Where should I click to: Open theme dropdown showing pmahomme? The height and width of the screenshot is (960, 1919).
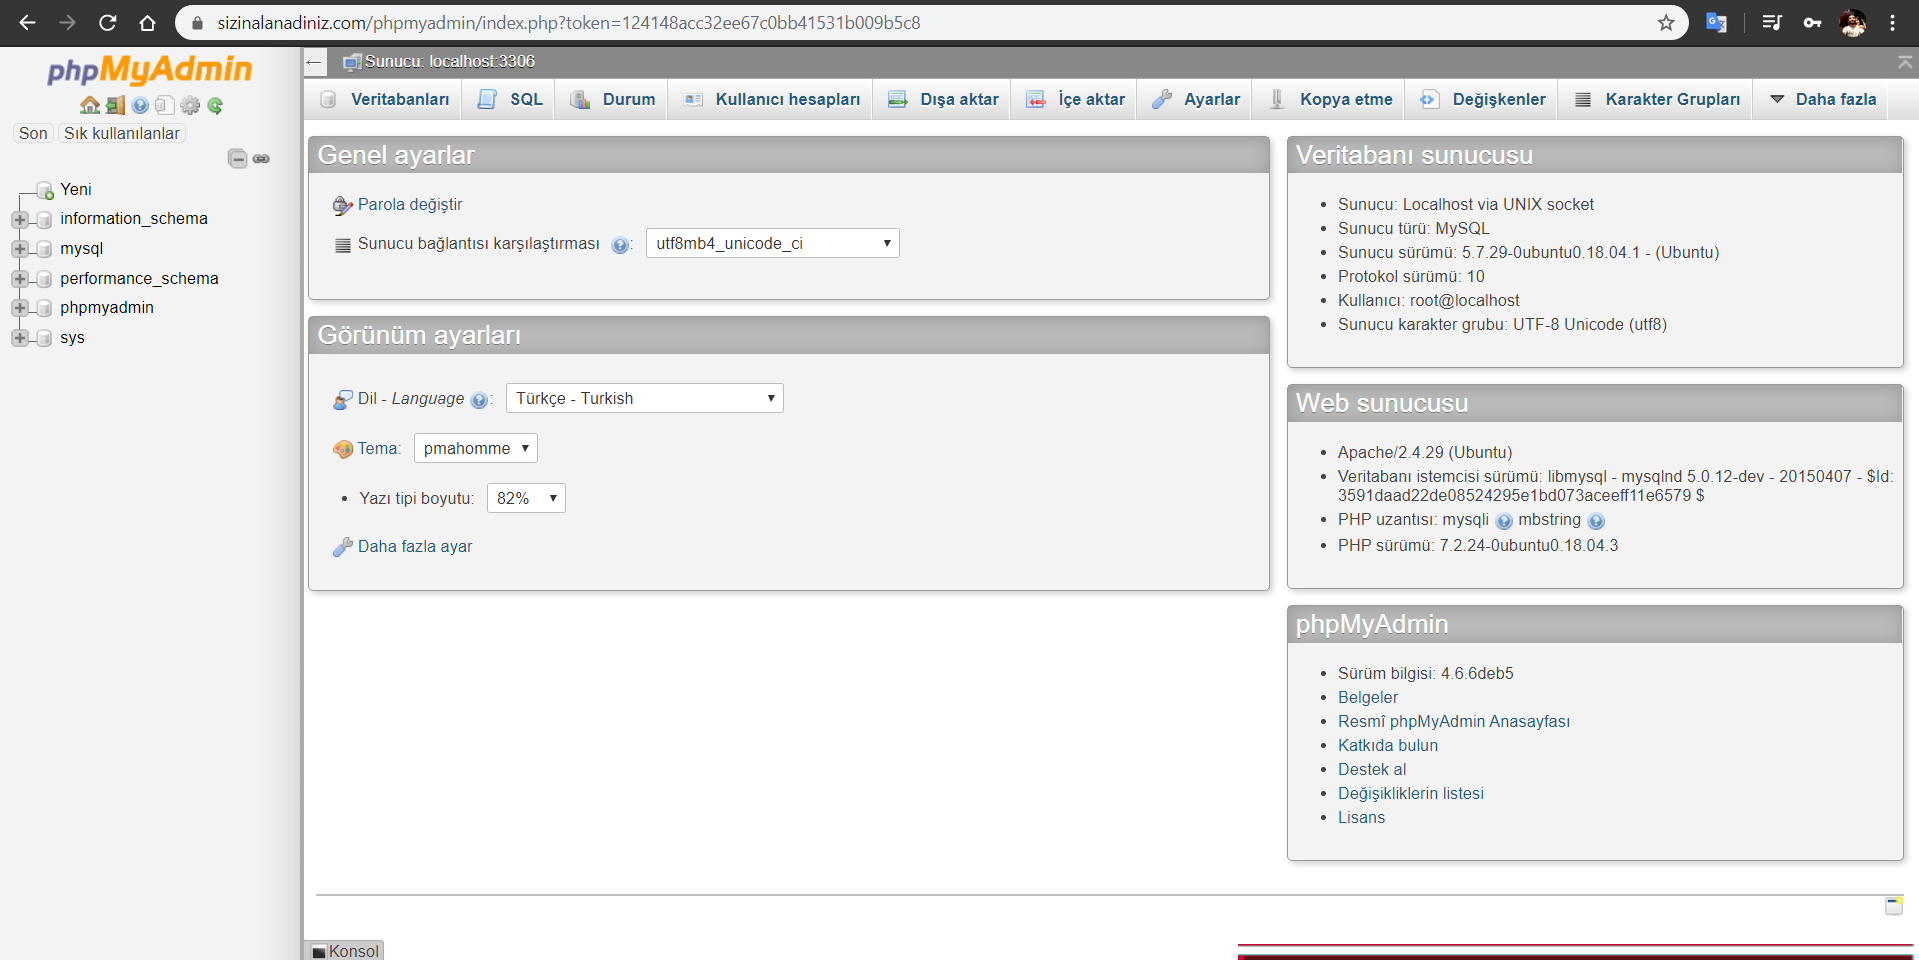point(476,448)
